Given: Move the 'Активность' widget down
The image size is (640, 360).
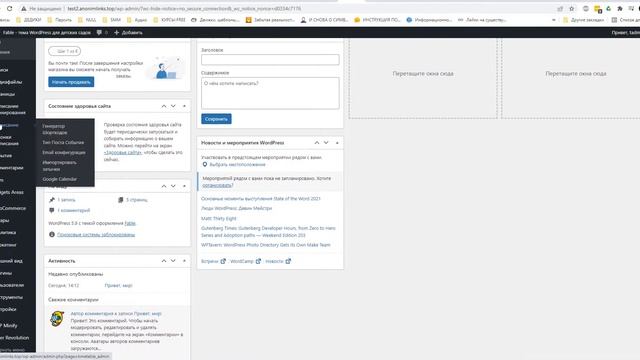Looking at the screenshot, I should [x=173, y=261].
